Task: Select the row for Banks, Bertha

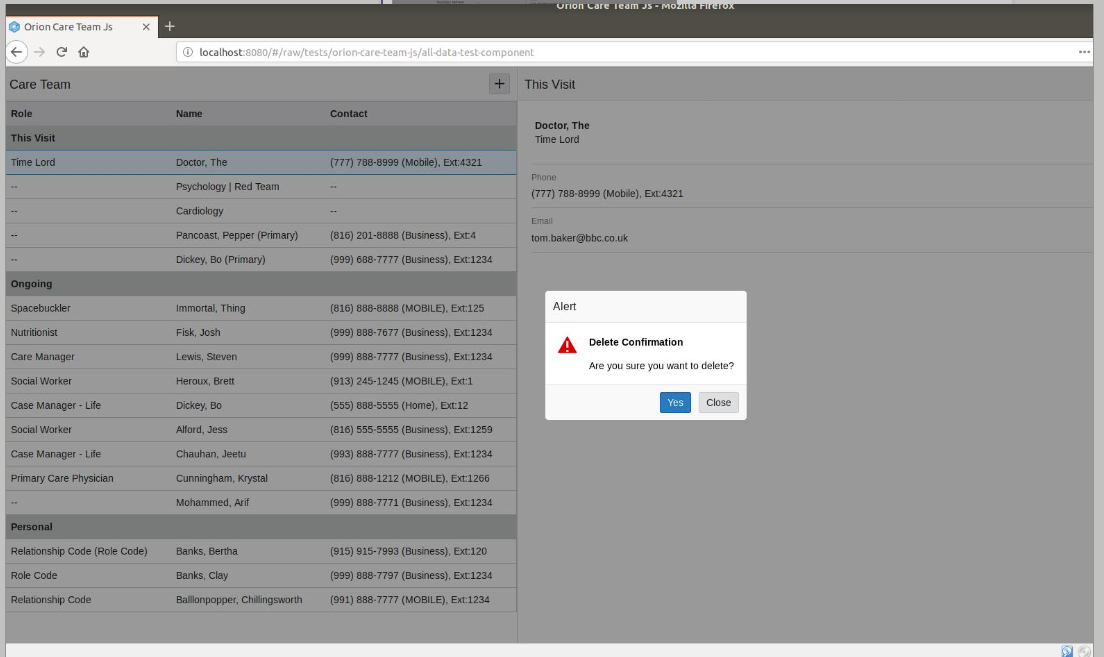Action: 260,550
